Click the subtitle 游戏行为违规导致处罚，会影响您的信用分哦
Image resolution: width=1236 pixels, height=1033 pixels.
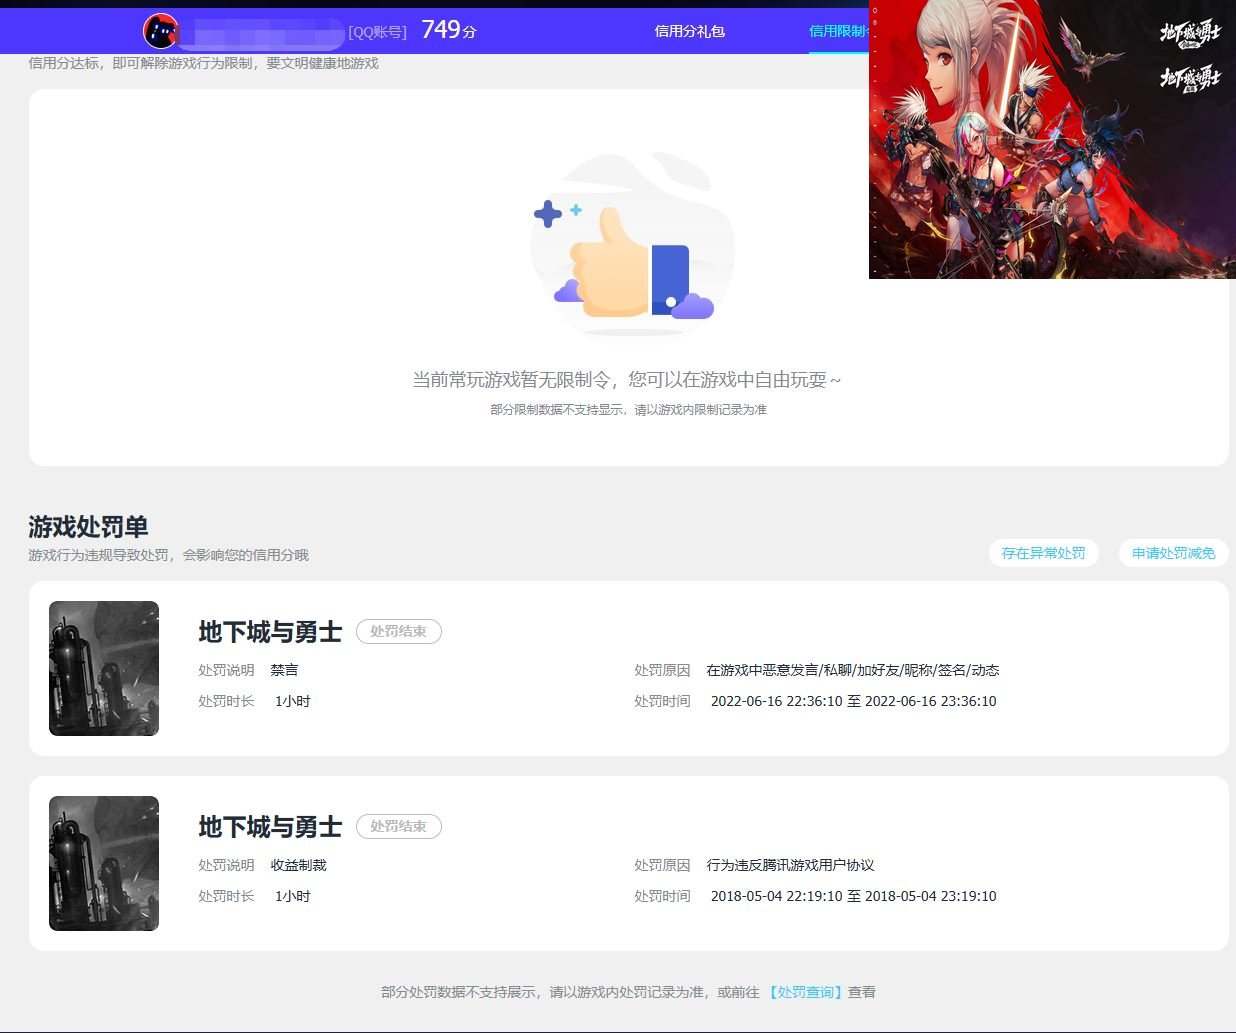168,555
